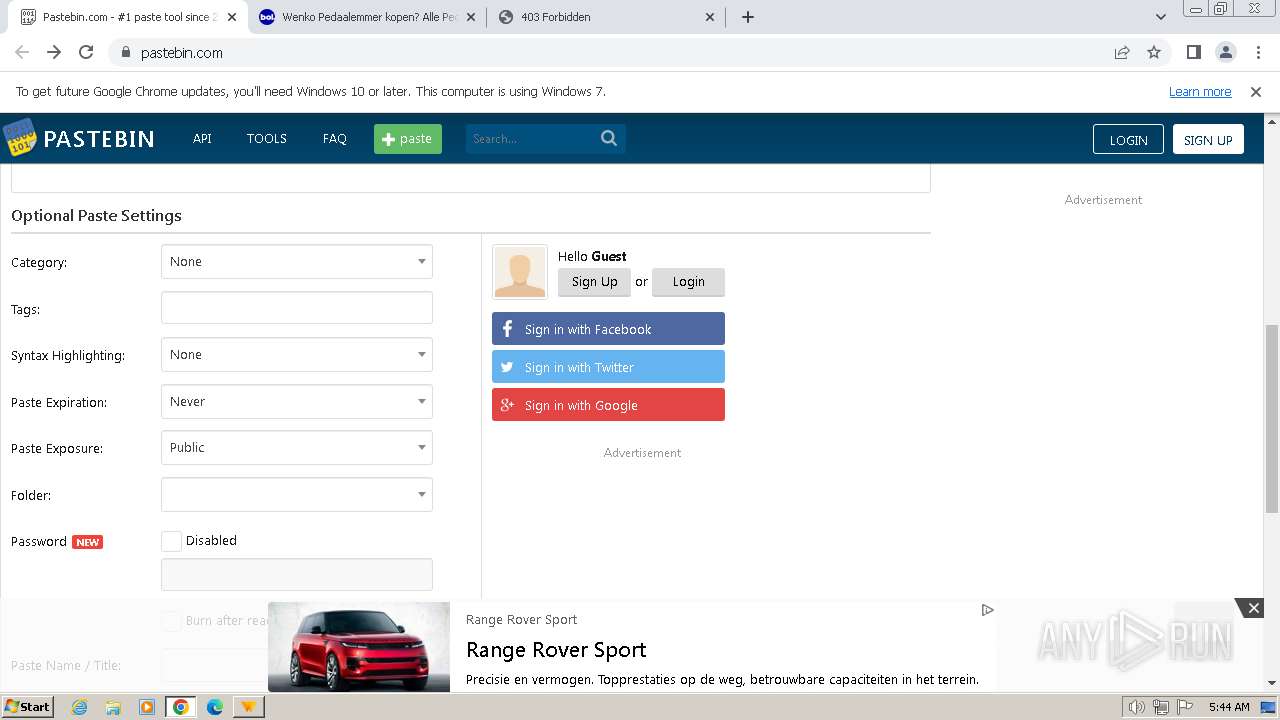Viewport: 1280px width, 720px height.
Task: Reload the page with the refresh icon
Action: (86, 52)
